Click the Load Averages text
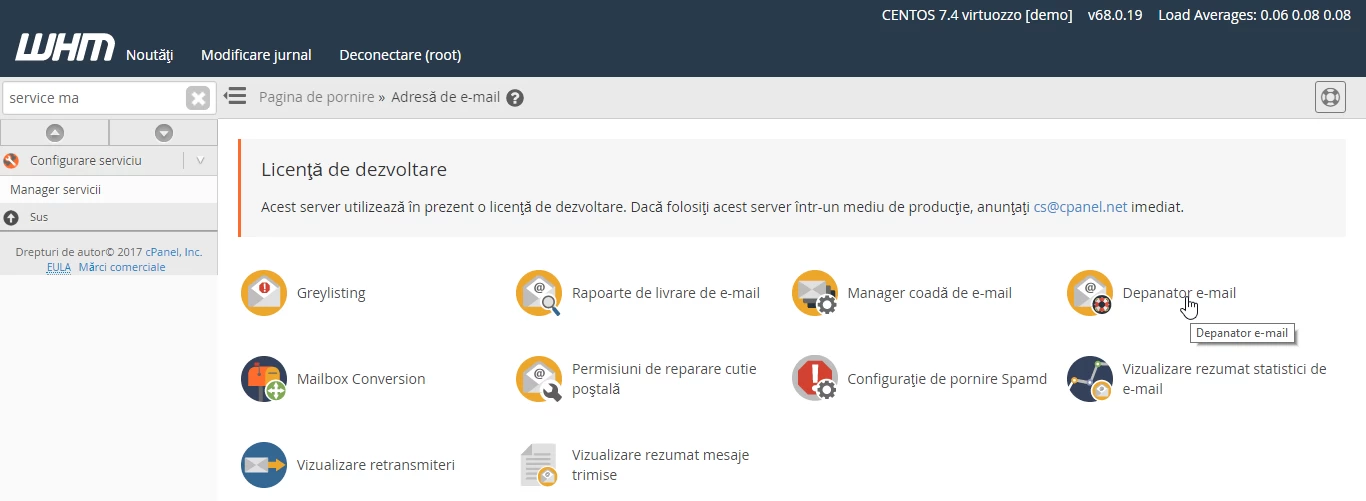The image size is (1366, 501). point(1254,15)
